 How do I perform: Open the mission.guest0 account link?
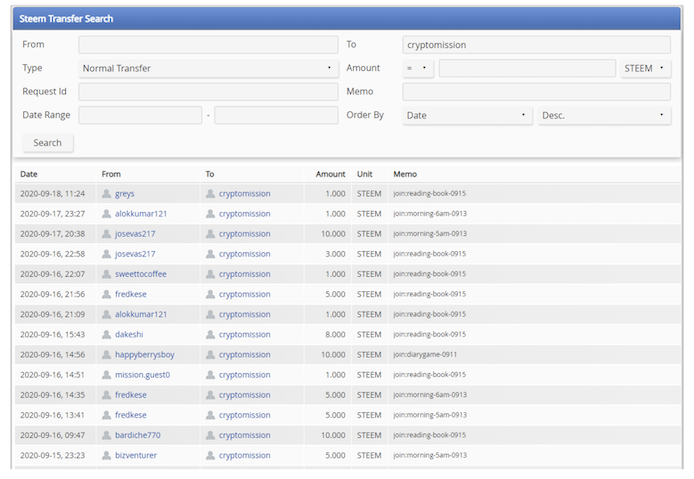(143, 375)
